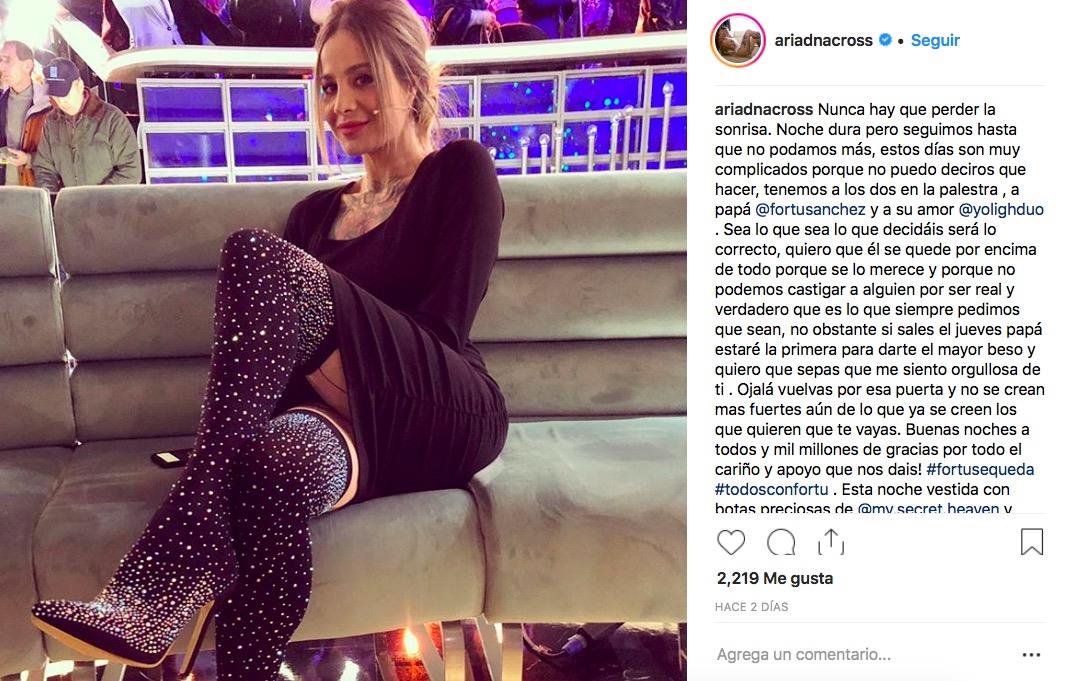The image size is (1067, 681).
Task: Visit the @yolighduo mention
Action: point(1001,209)
